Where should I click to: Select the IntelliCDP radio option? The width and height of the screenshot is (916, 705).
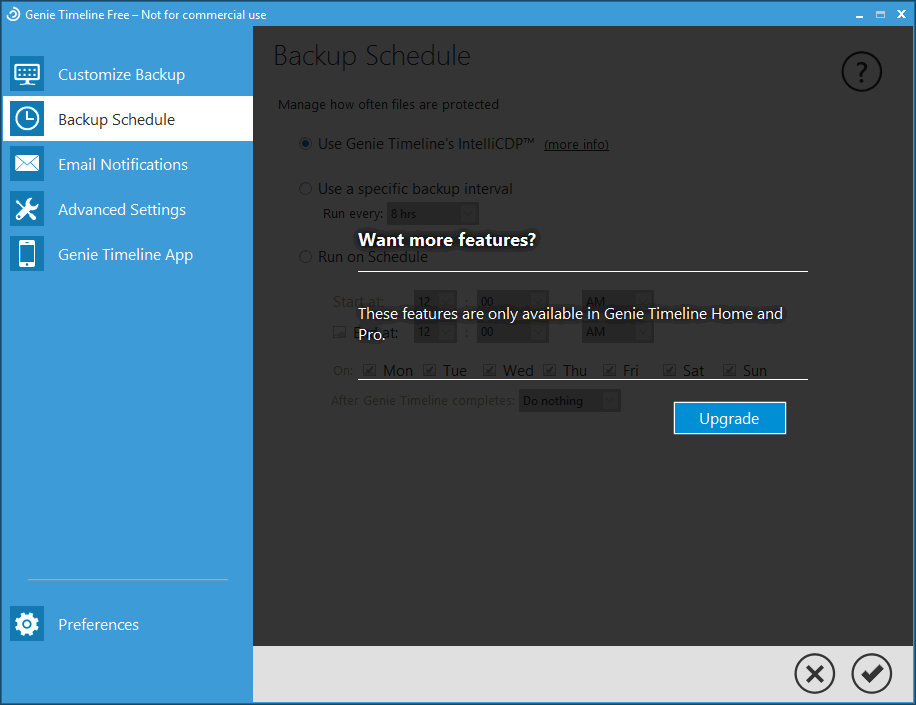(x=306, y=143)
